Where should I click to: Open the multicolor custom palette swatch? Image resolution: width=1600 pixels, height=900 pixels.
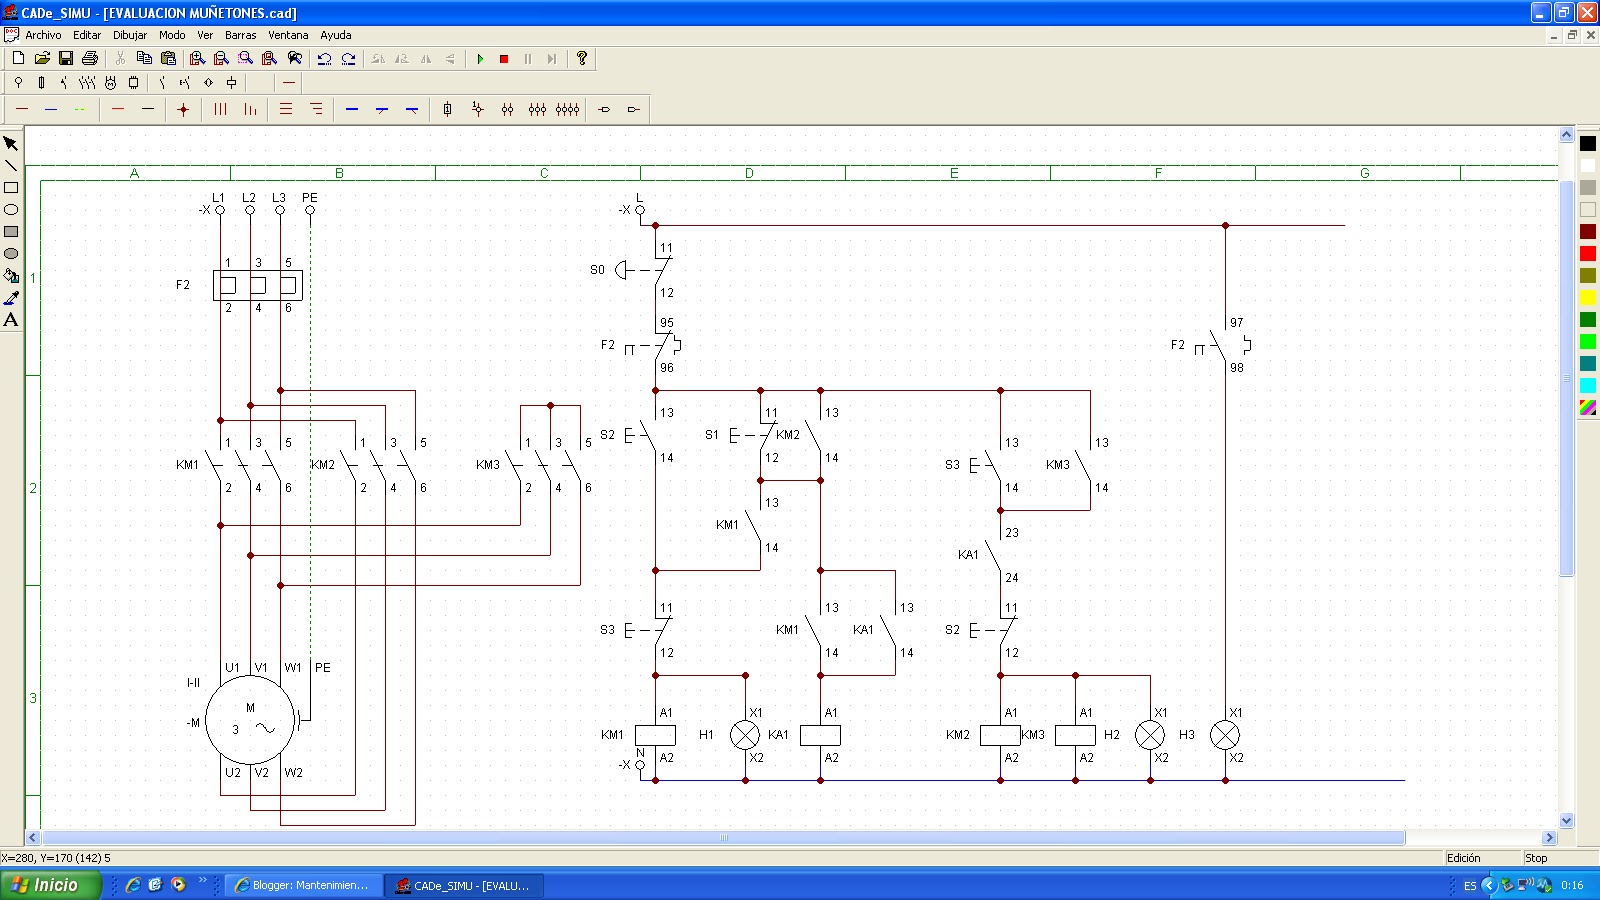pos(1588,408)
